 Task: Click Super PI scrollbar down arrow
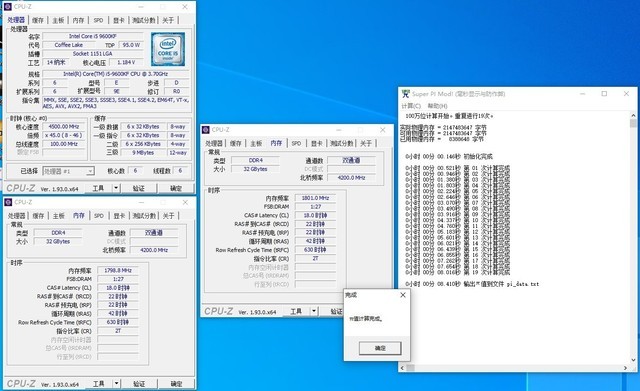pos(633,360)
